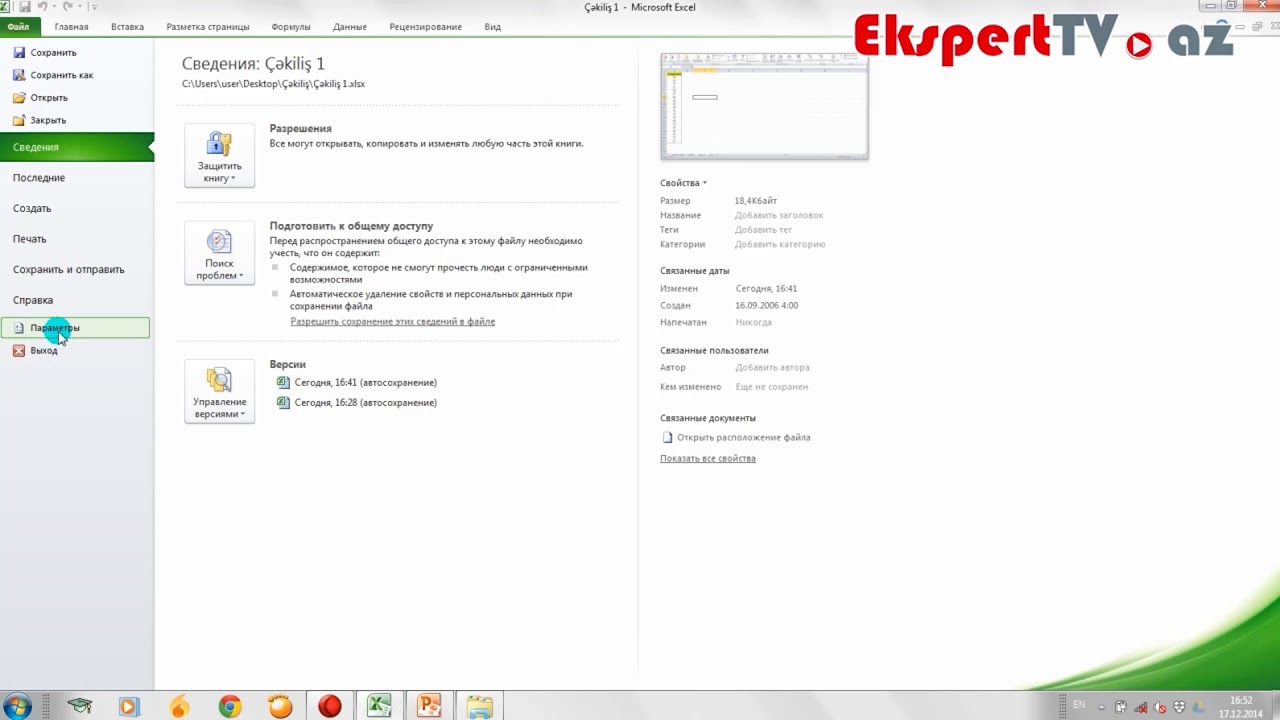Click the Excel taskbar icon
1280x720 pixels.
[380, 706]
